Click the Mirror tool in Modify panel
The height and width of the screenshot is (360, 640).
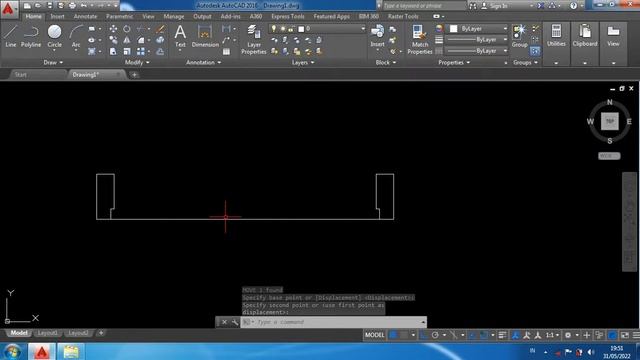127,40
